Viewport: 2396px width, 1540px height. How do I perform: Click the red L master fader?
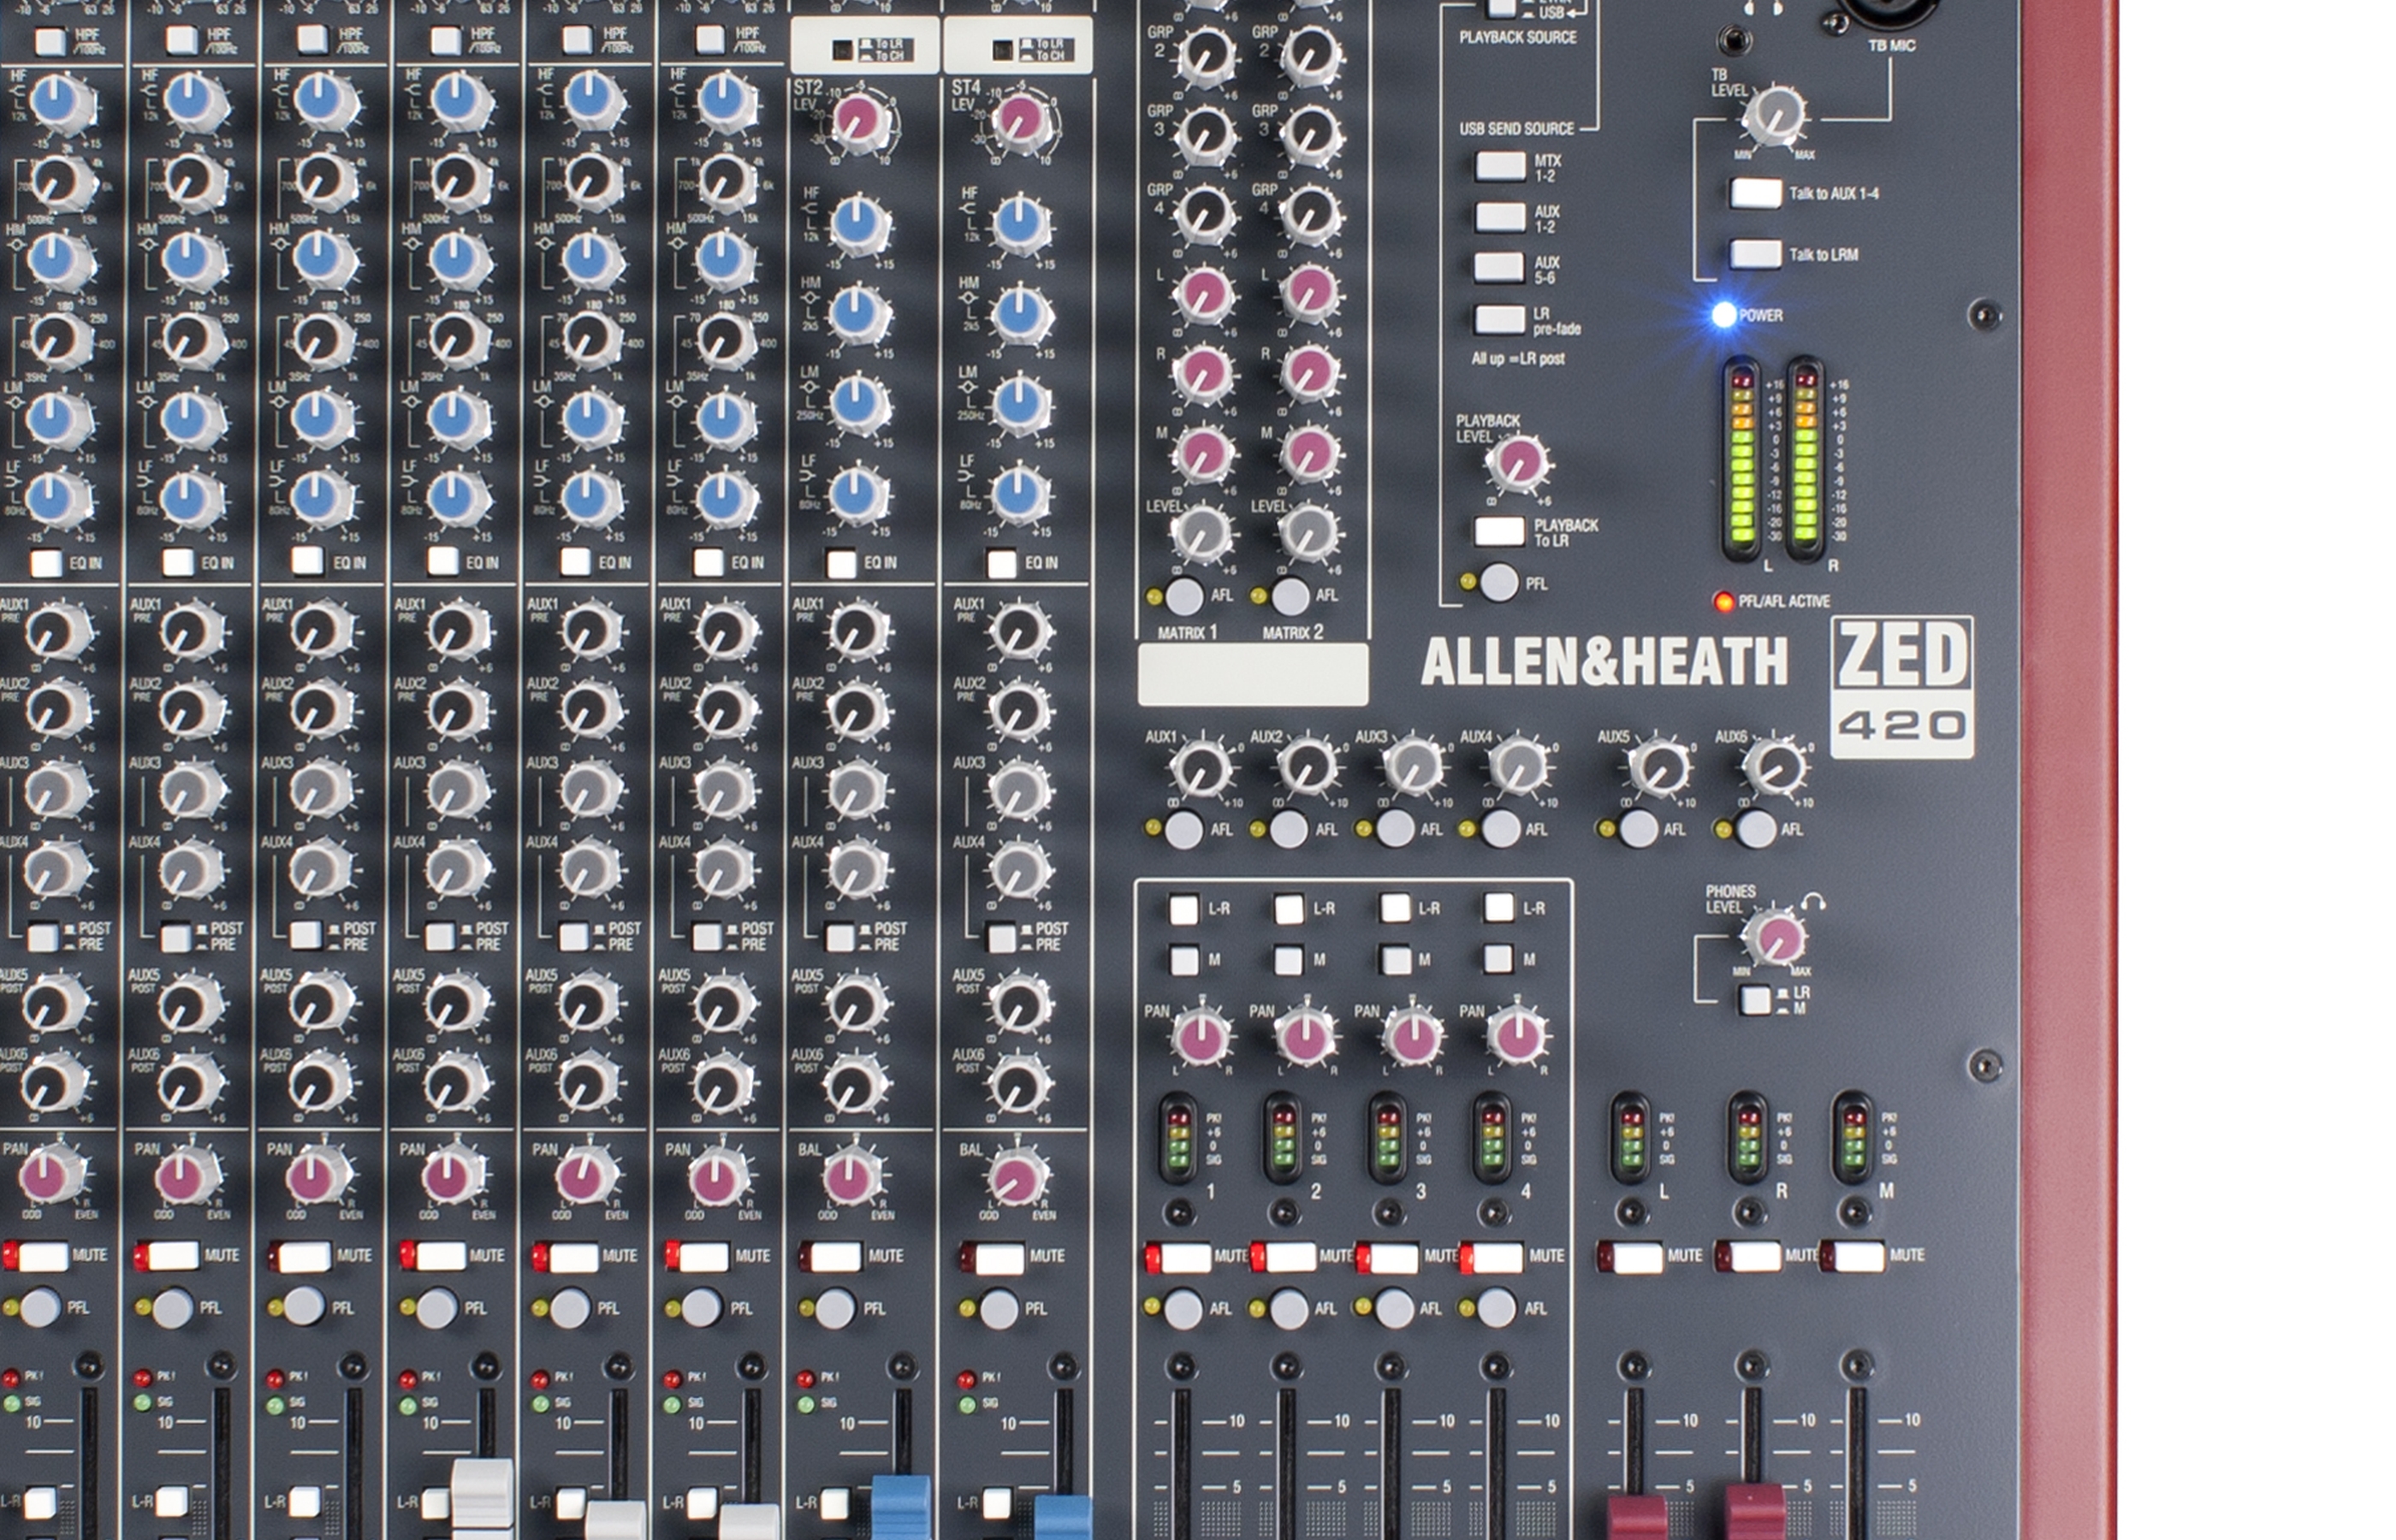pos(1636,1517)
